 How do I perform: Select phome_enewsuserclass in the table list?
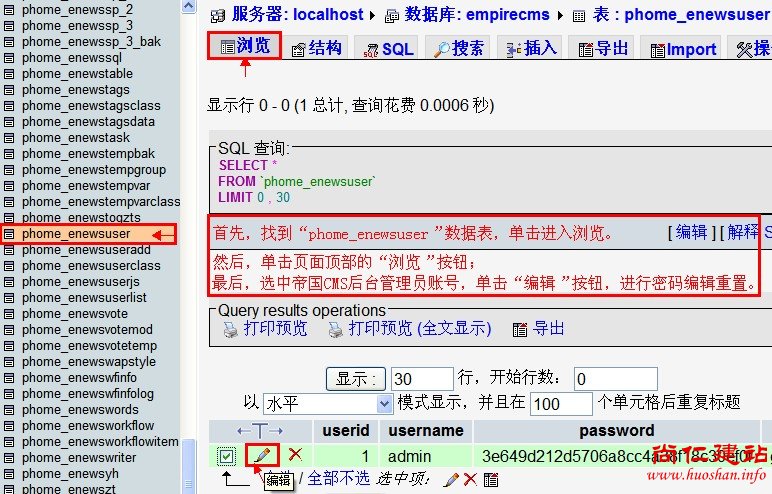pyautogui.click(x=91, y=265)
